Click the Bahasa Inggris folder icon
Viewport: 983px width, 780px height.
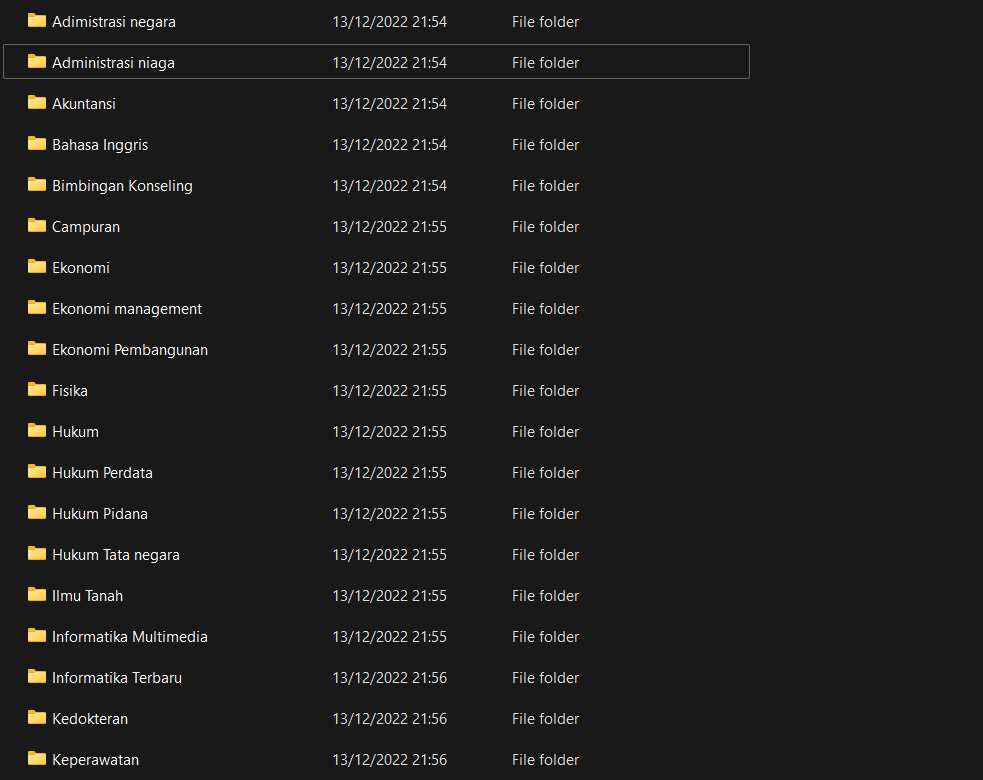(37, 144)
